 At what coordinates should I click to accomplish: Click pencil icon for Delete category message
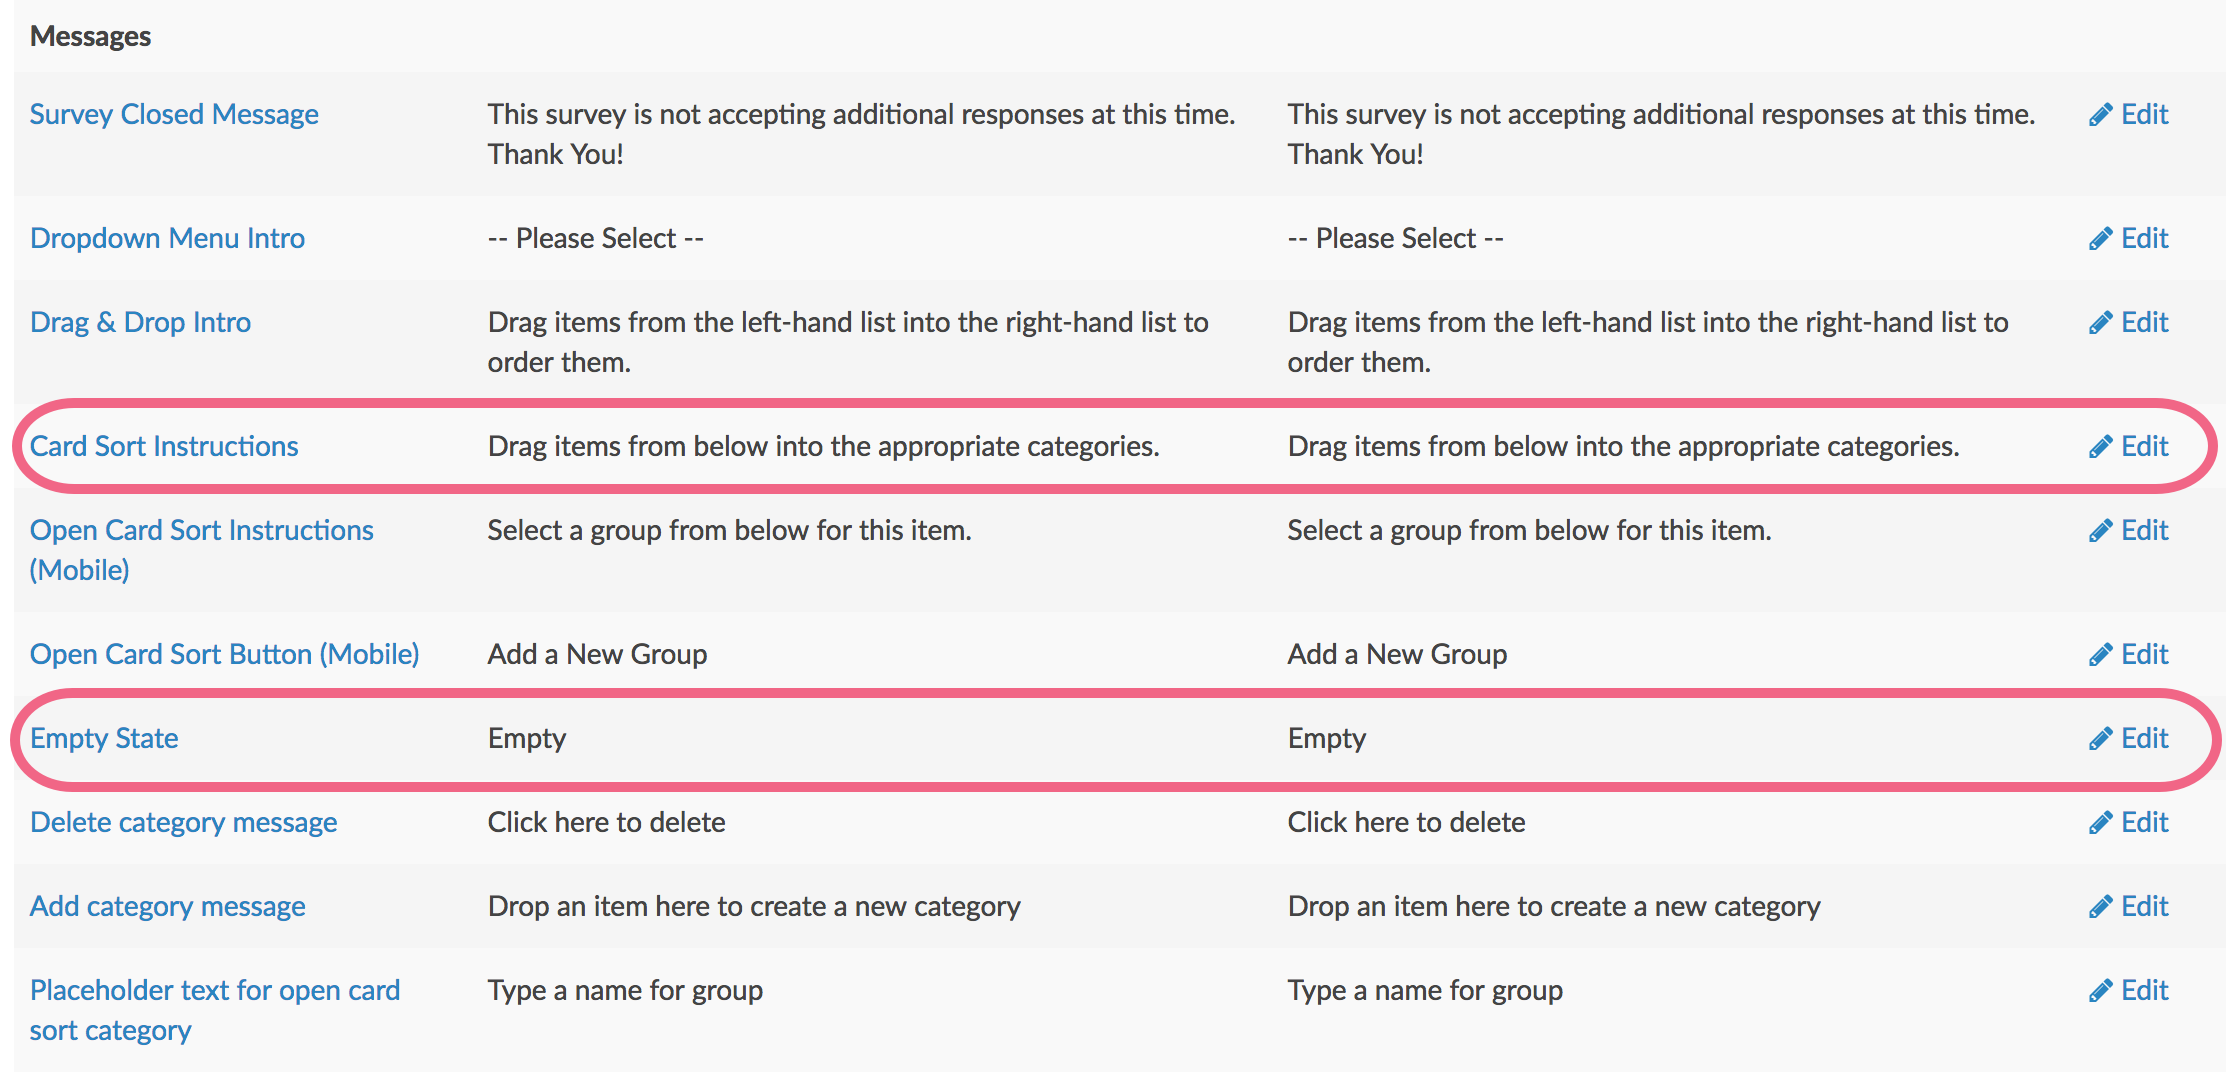(2100, 823)
